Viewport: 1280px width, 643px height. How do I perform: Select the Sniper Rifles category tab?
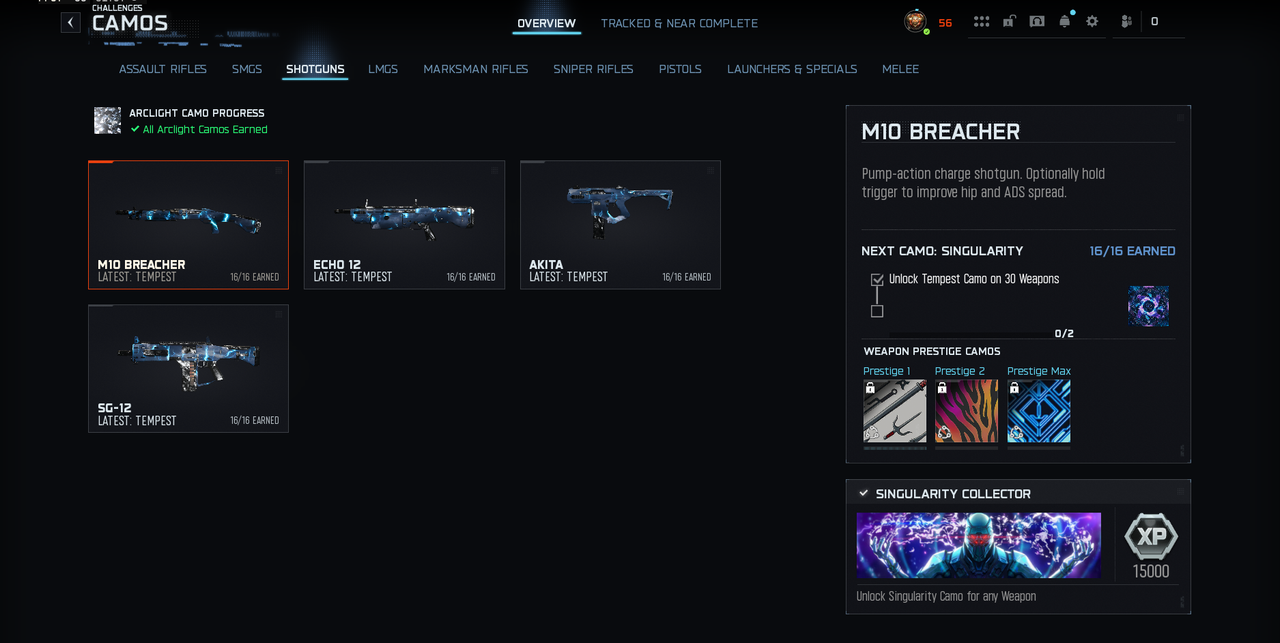tap(593, 69)
